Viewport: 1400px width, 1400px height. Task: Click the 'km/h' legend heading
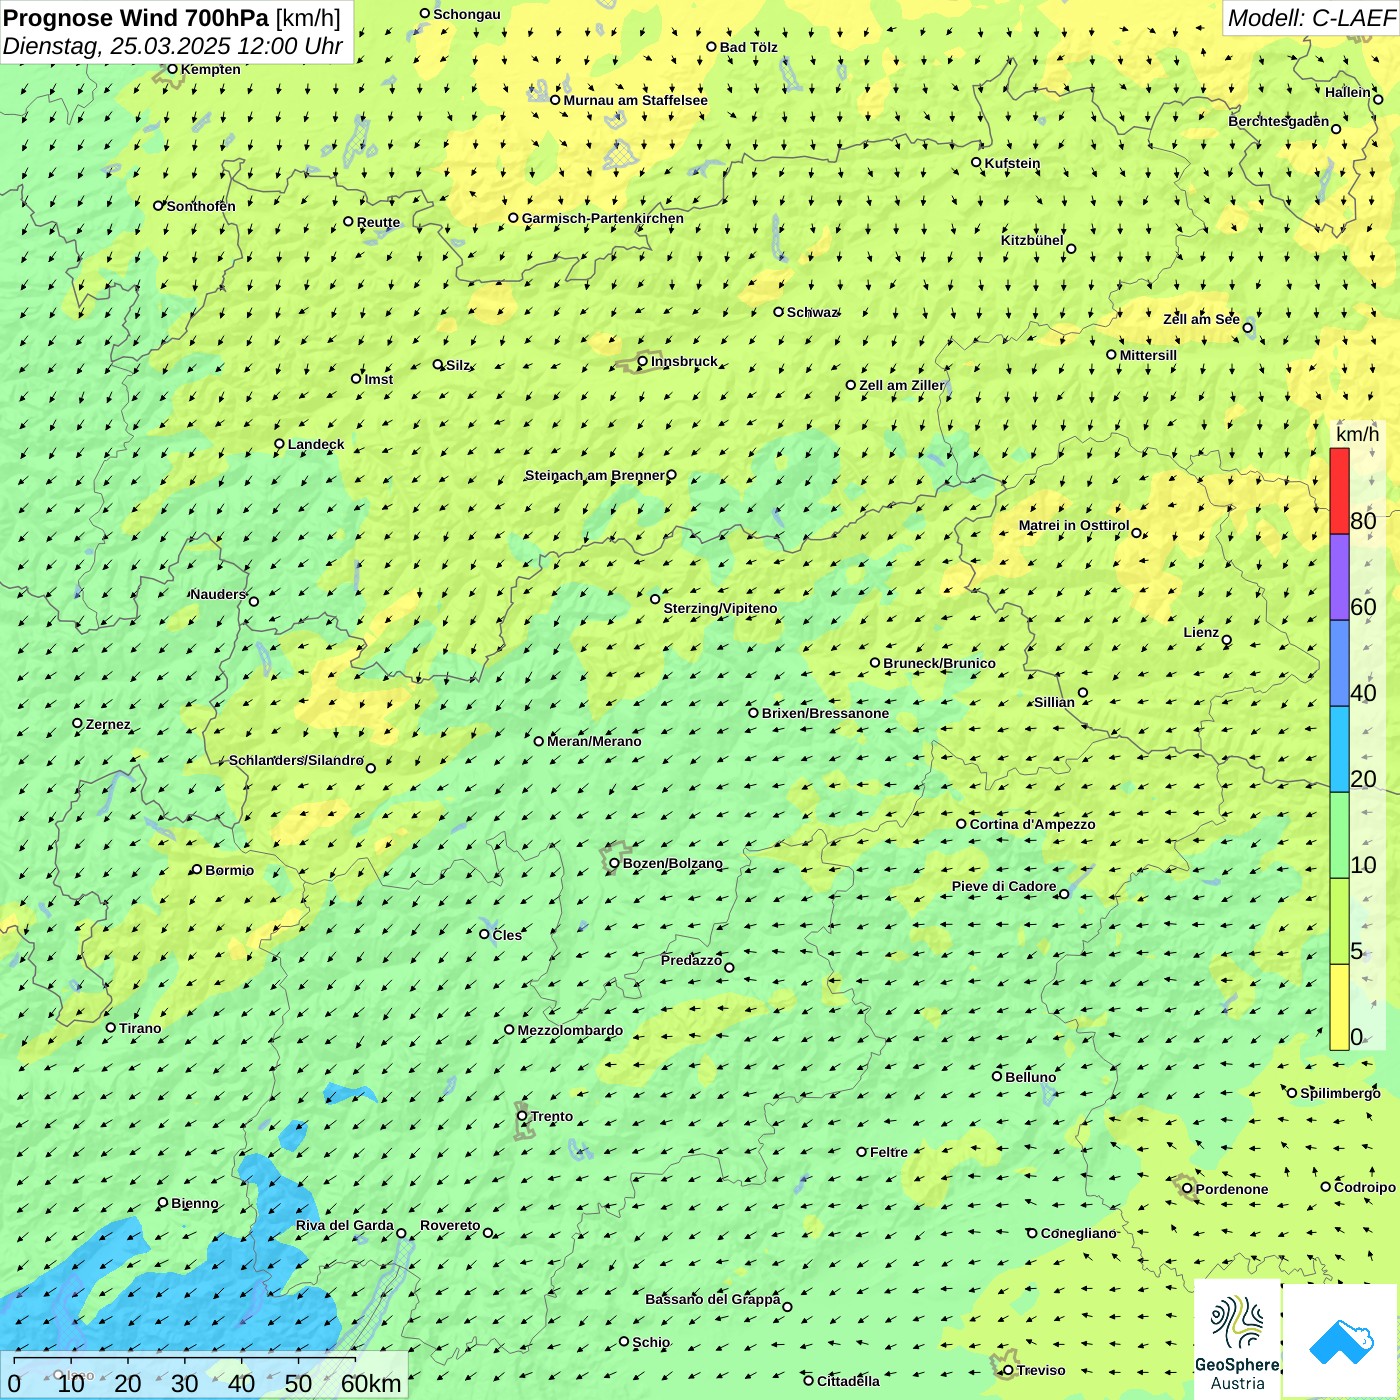pos(1357,434)
